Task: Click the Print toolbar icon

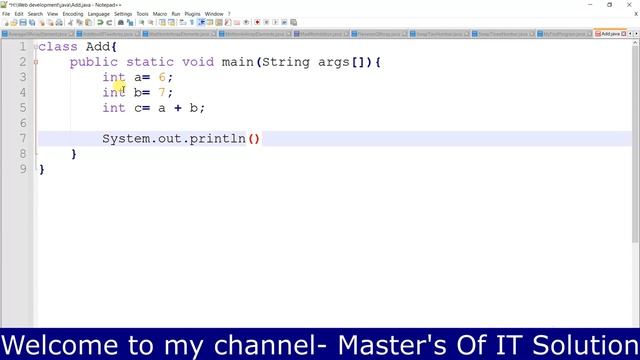Action: click(x=59, y=22)
